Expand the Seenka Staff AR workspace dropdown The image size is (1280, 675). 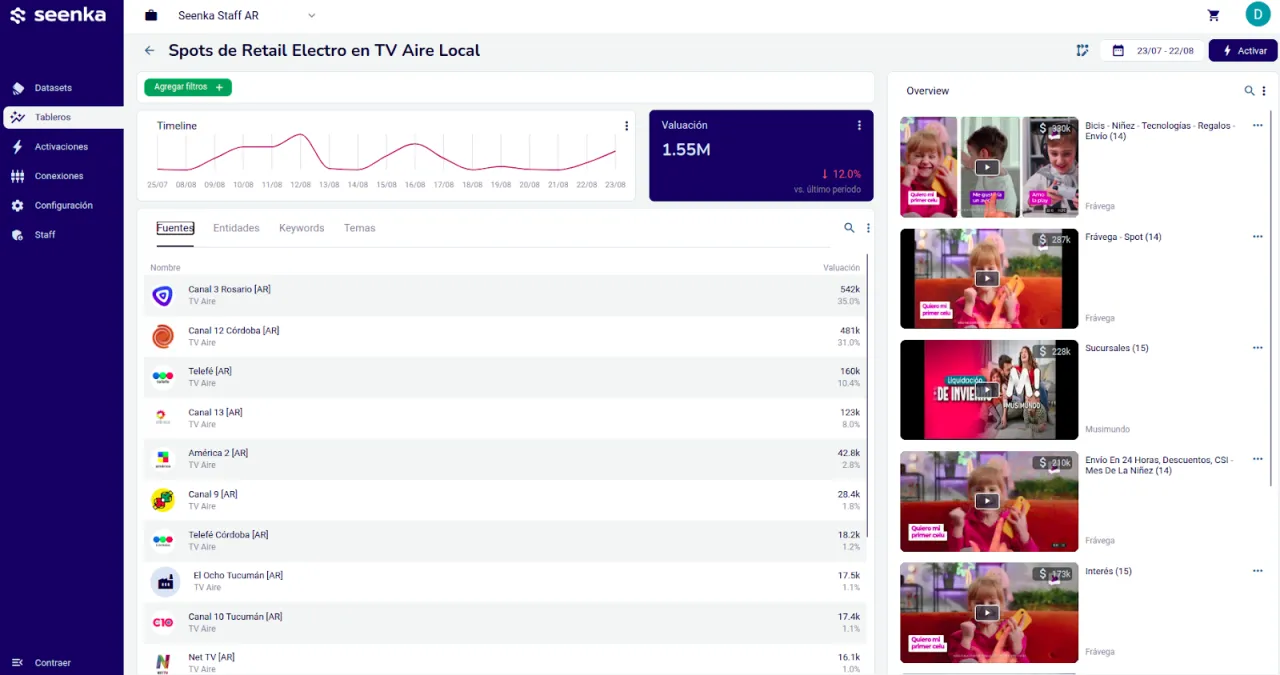pos(245,15)
